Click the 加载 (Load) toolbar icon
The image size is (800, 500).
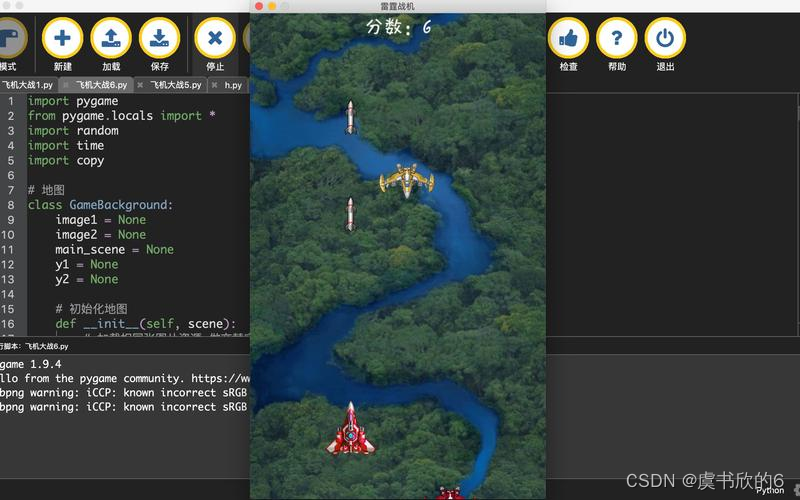(x=111, y=38)
